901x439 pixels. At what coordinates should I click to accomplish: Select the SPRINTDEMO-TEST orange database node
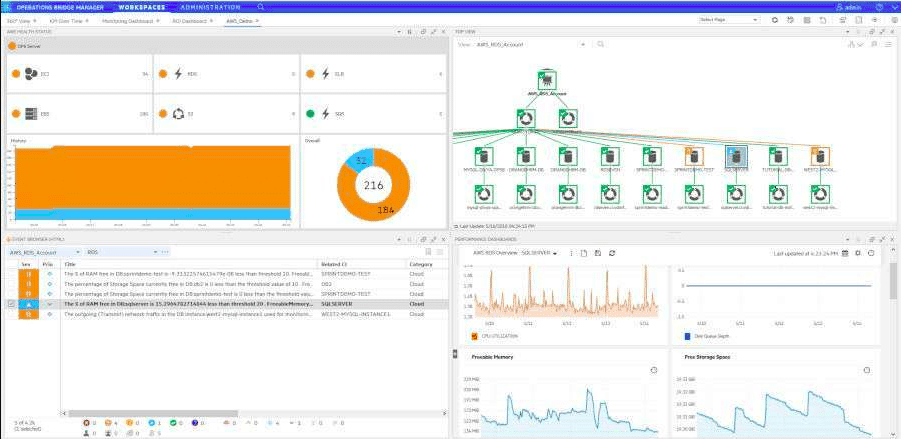694,156
